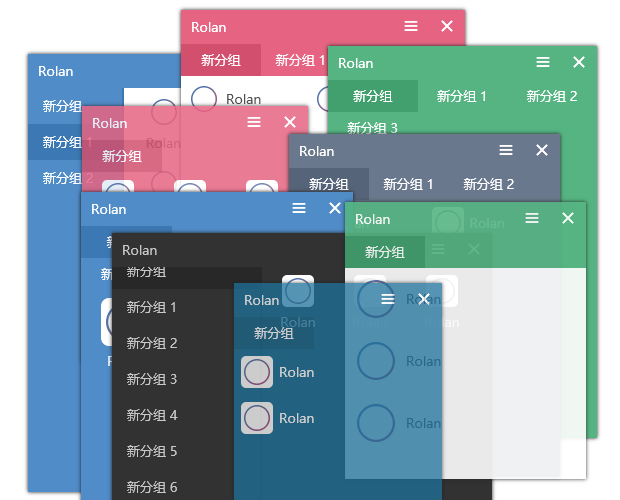Close the teal Rolan window
This screenshot has height=500, width=620.
point(424,299)
